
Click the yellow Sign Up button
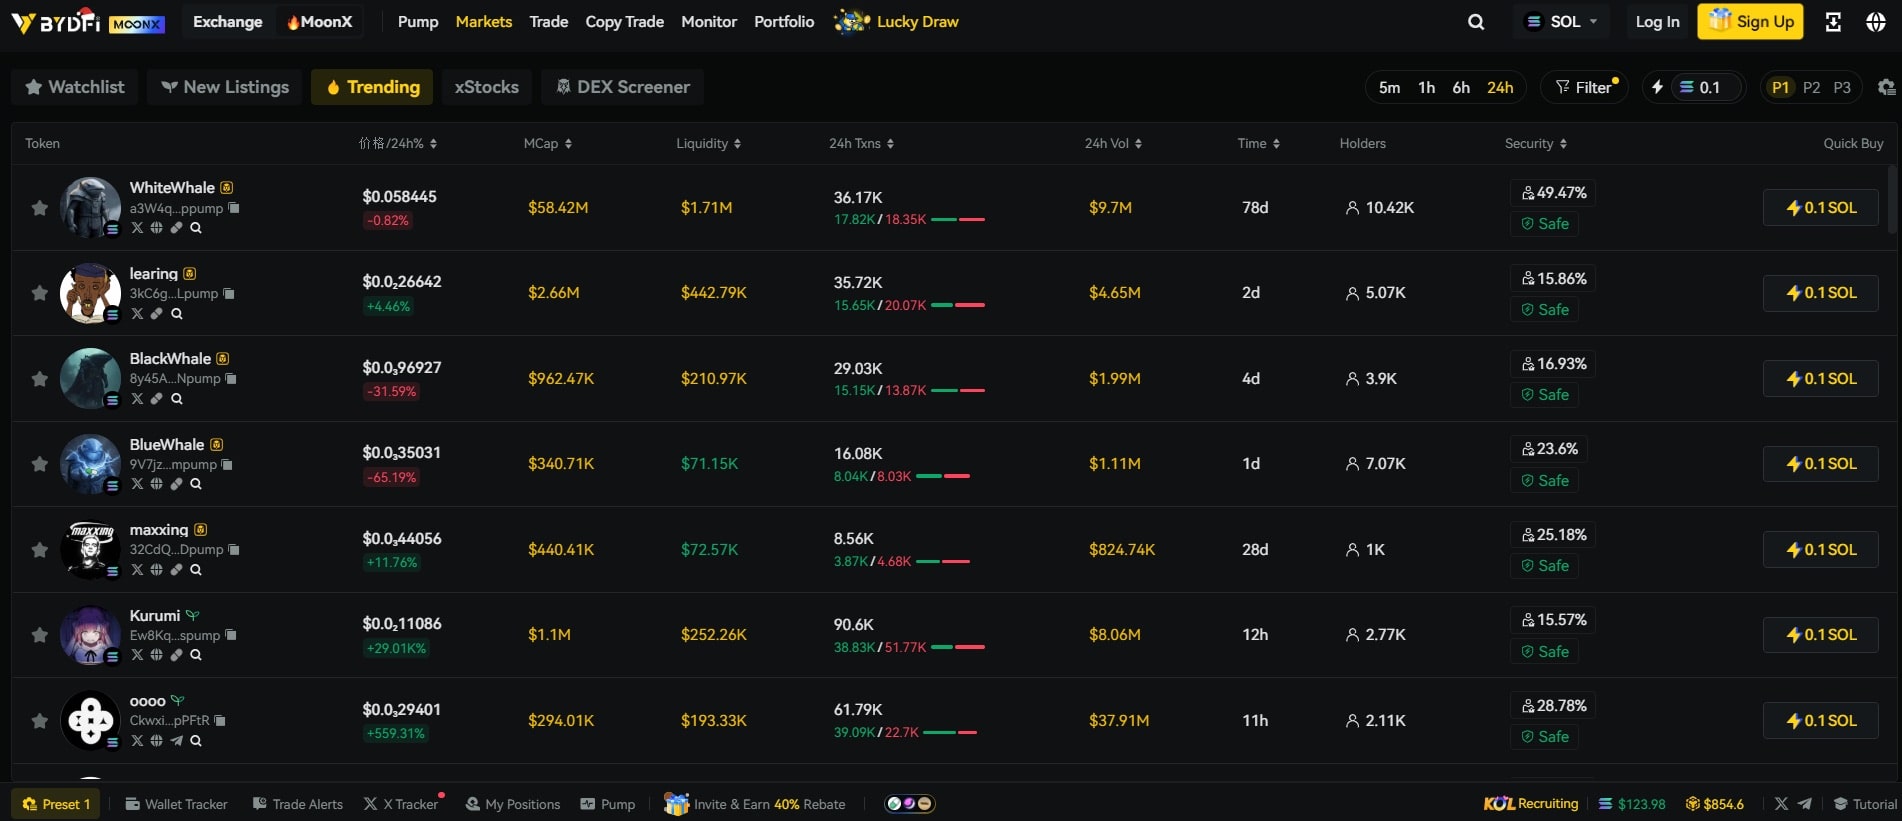(1750, 22)
